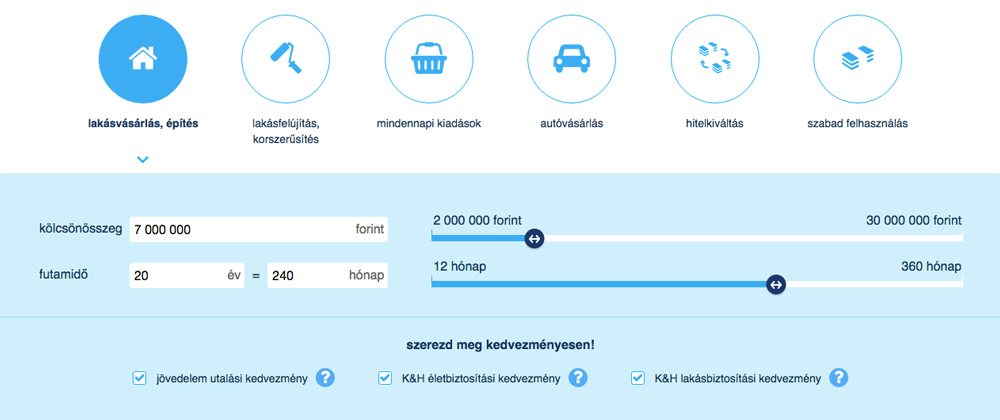Click the chevron below lakásvásárlás, építés

143,159
